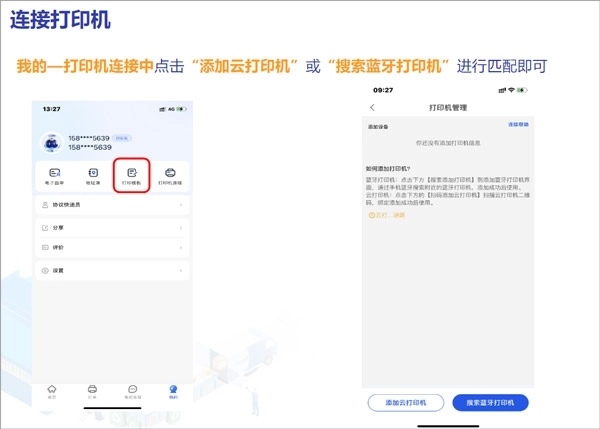Tap the small badge beside phone number

click(x=122, y=137)
